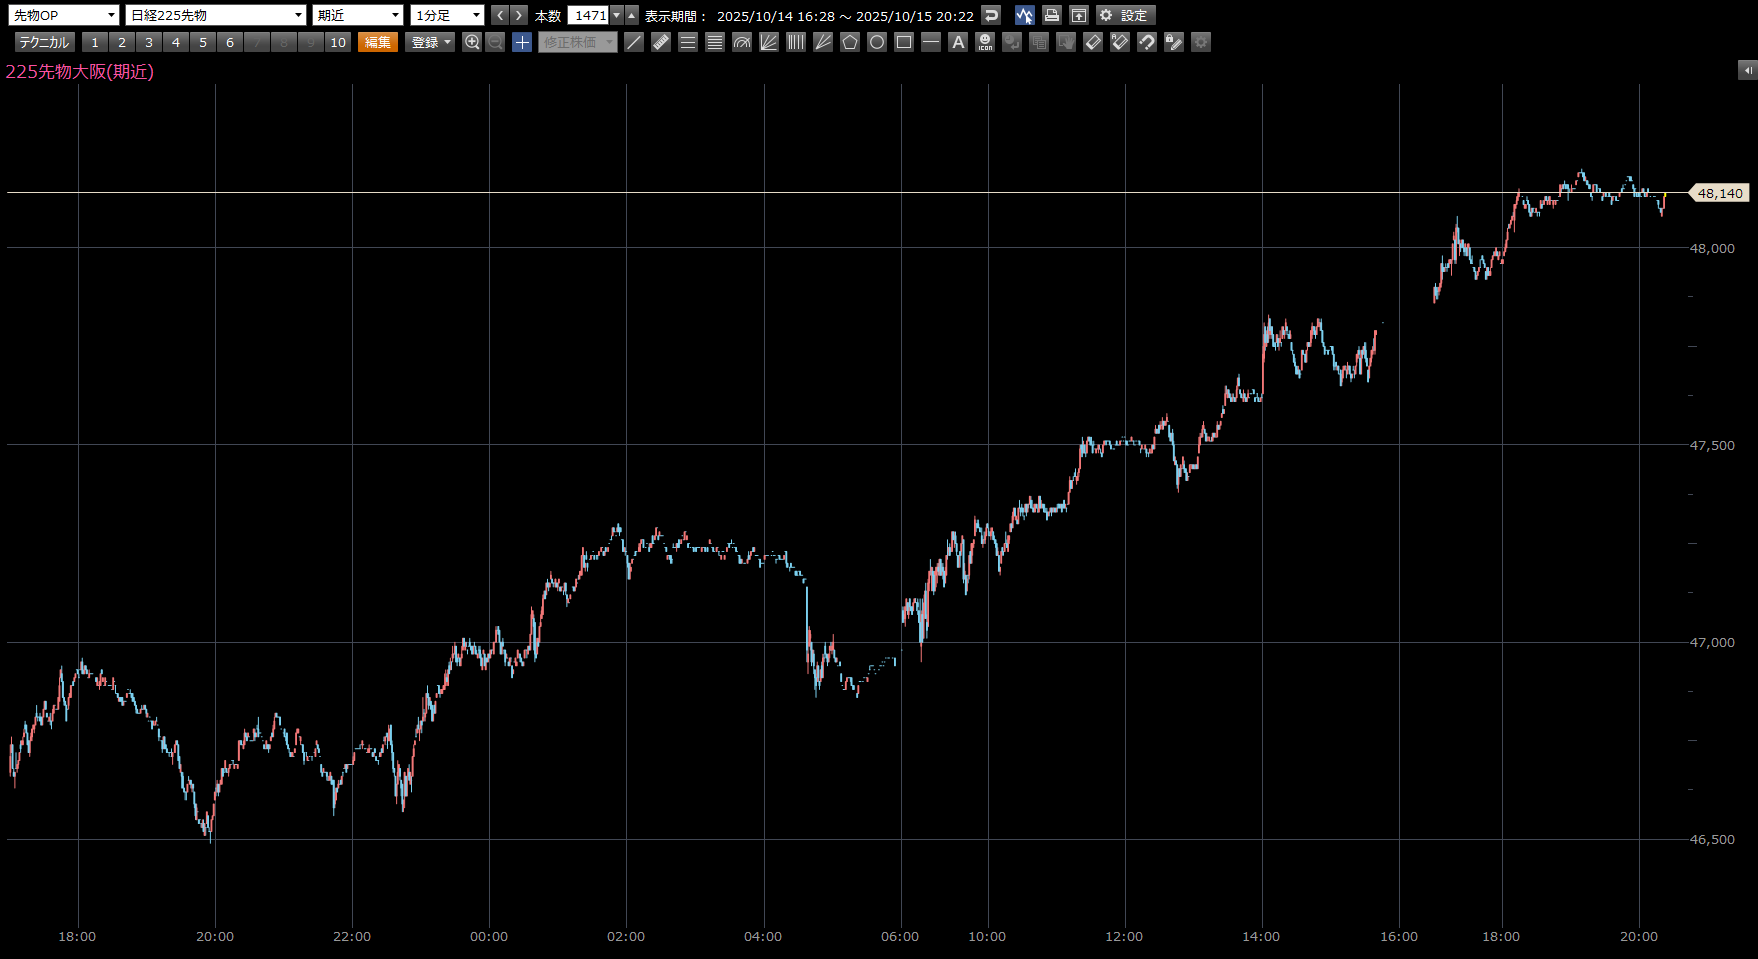This screenshot has height=959, width=1758.
Task: Toggle the chart cursor mode icon
Action: pyautogui.click(x=1024, y=15)
